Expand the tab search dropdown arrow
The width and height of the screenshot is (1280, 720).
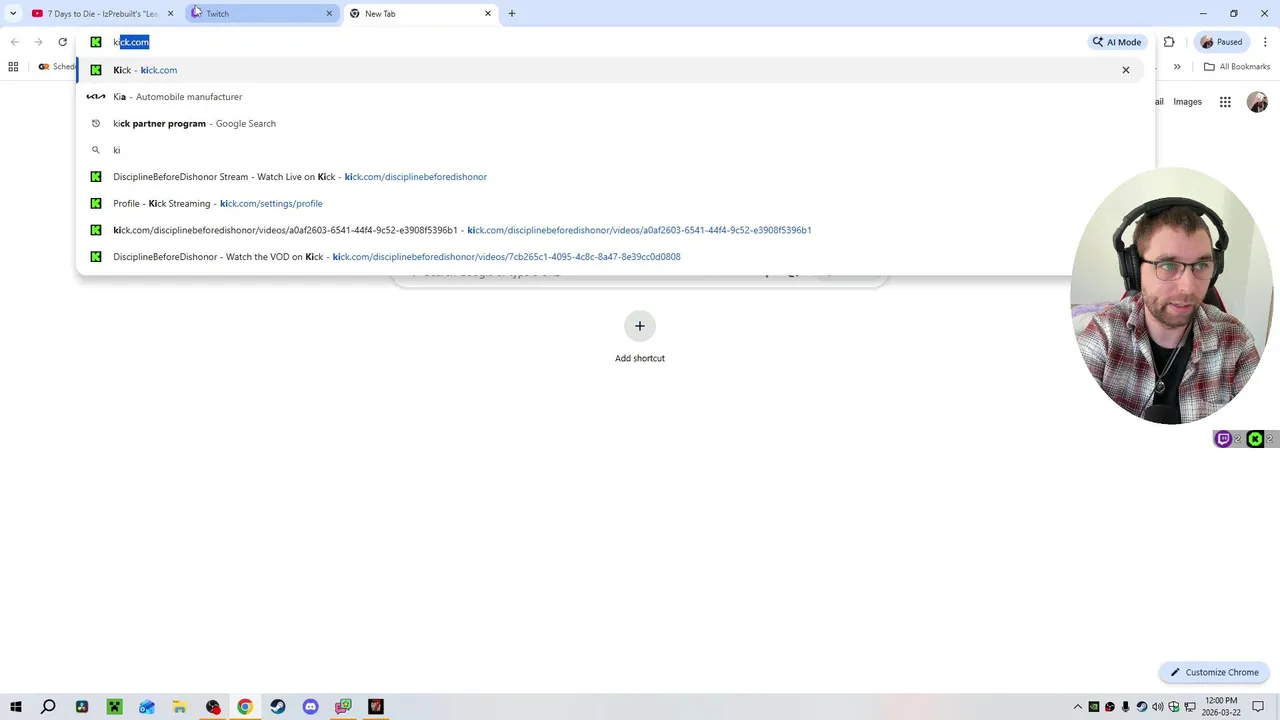[13, 13]
